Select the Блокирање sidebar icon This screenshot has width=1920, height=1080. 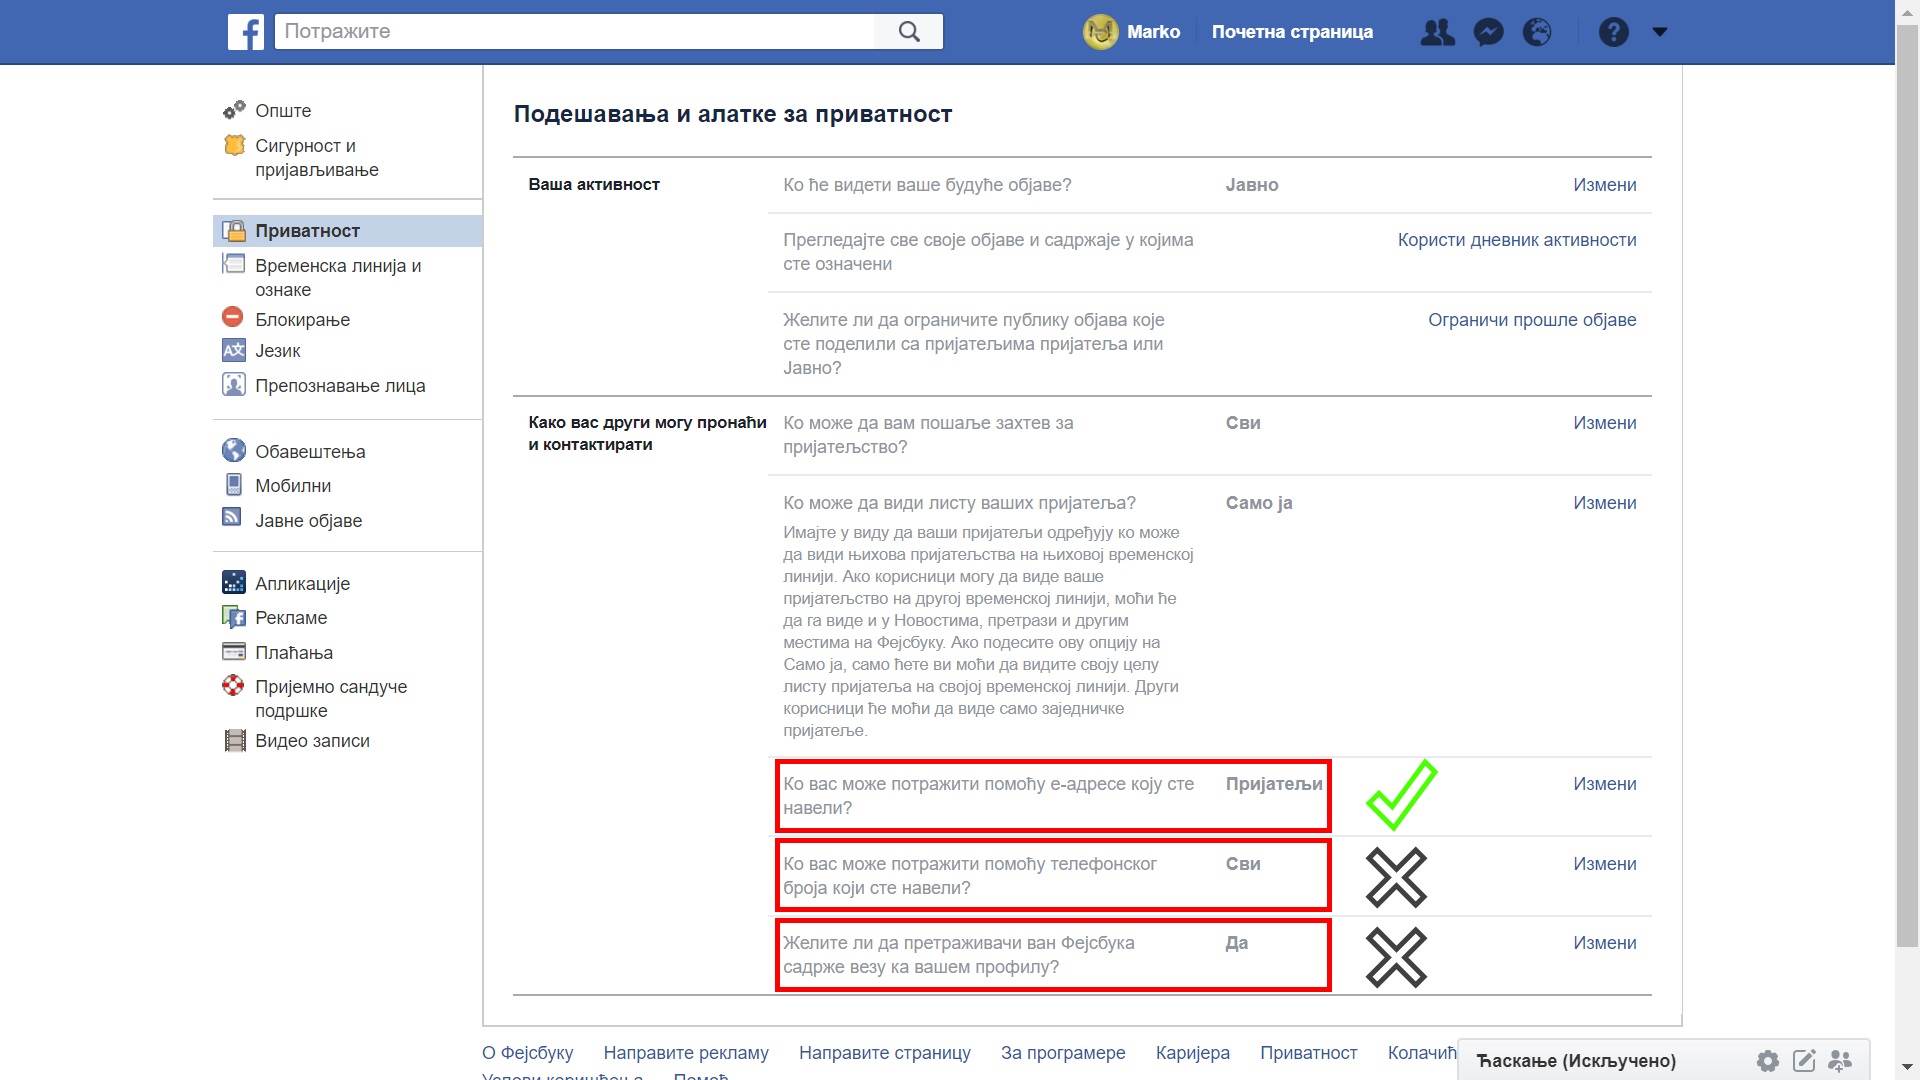pyautogui.click(x=233, y=317)
